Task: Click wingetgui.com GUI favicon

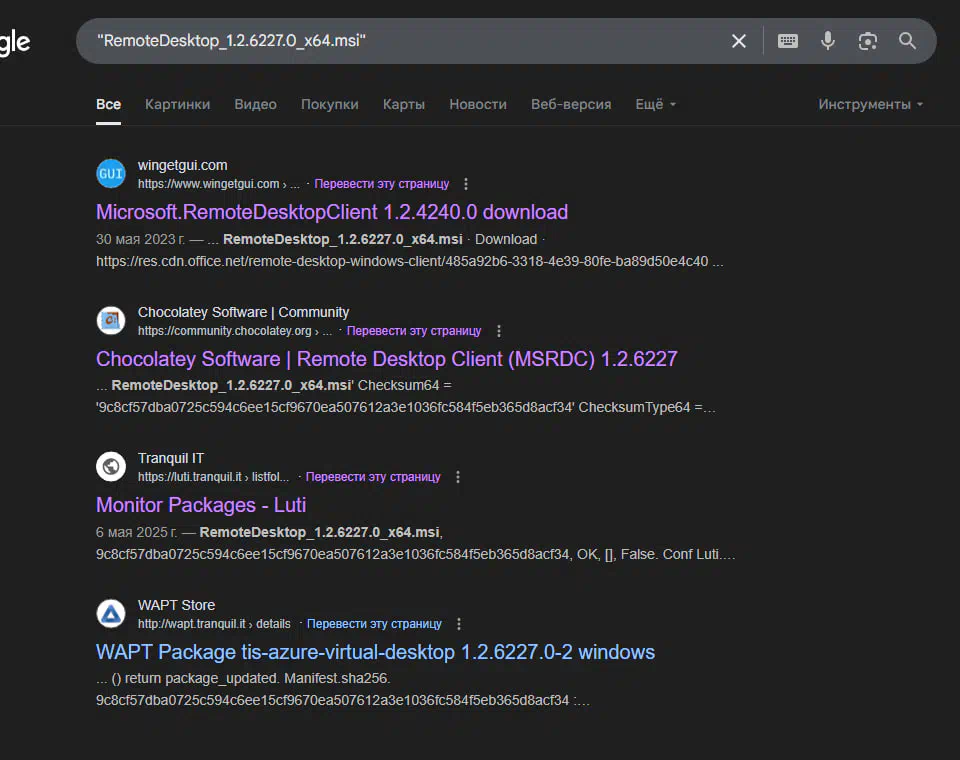Action: point(111,173)
